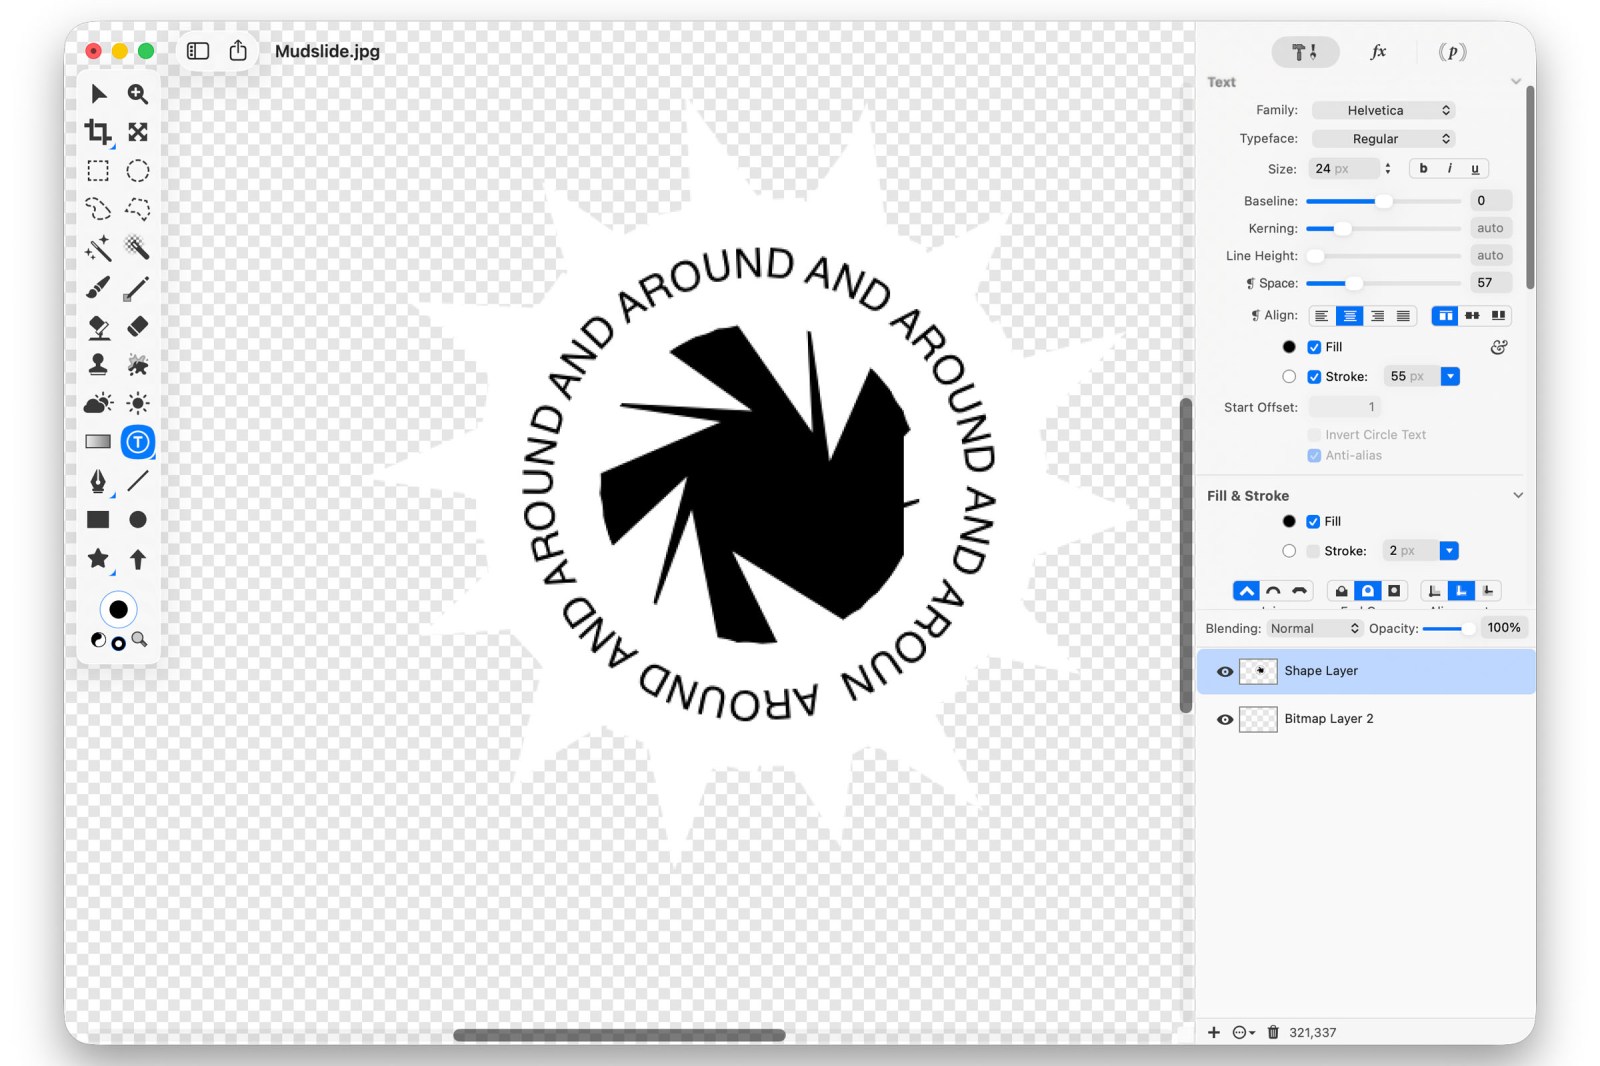Uncheck the Text Stroke checkbox
1600x1066 pixels.
(1314, 377)
